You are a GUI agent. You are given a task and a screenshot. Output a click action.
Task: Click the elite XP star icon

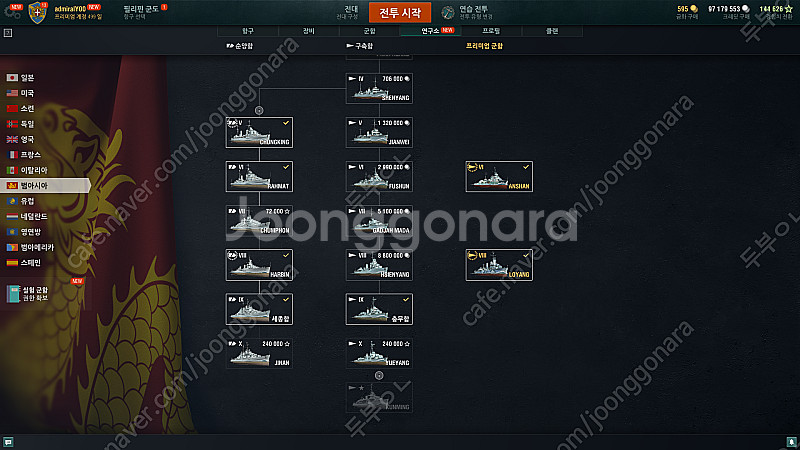788,9
